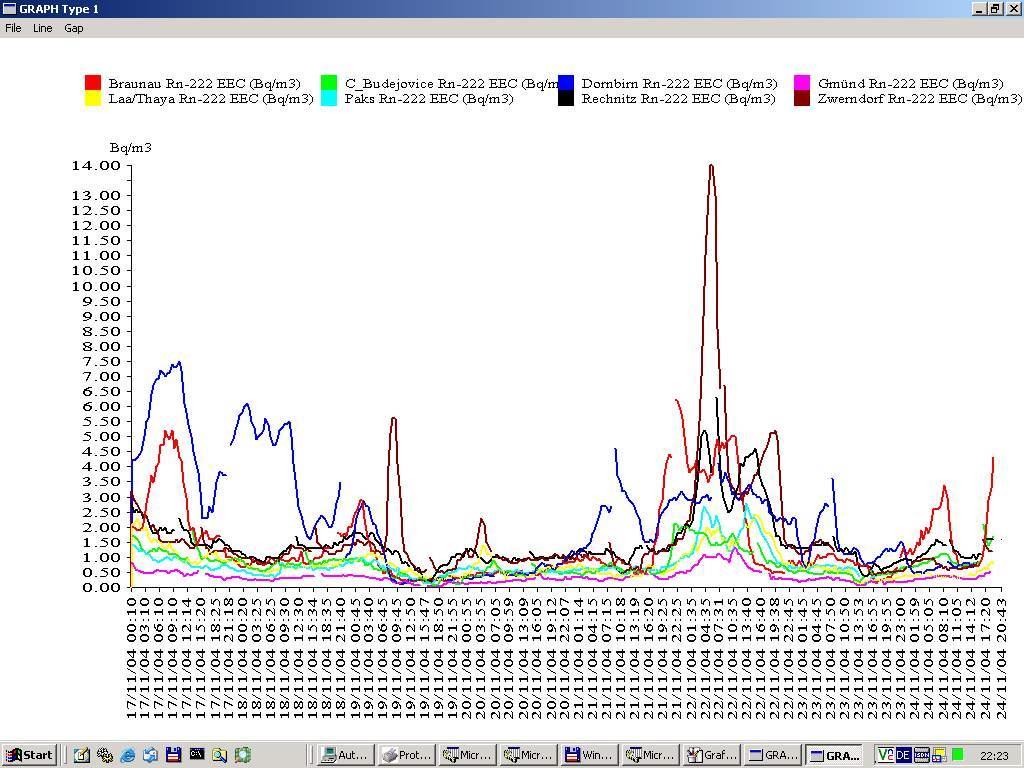Screen dimensions: 1024x768
Task: Launch the gears quick launch icon
Action: [x=104, y=755]
